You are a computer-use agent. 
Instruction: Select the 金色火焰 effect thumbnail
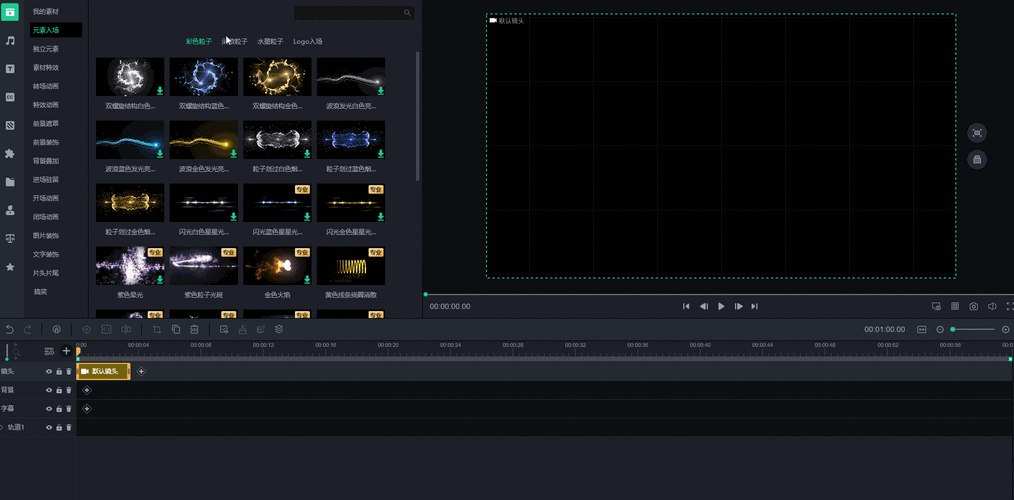(x=277, y=266)
